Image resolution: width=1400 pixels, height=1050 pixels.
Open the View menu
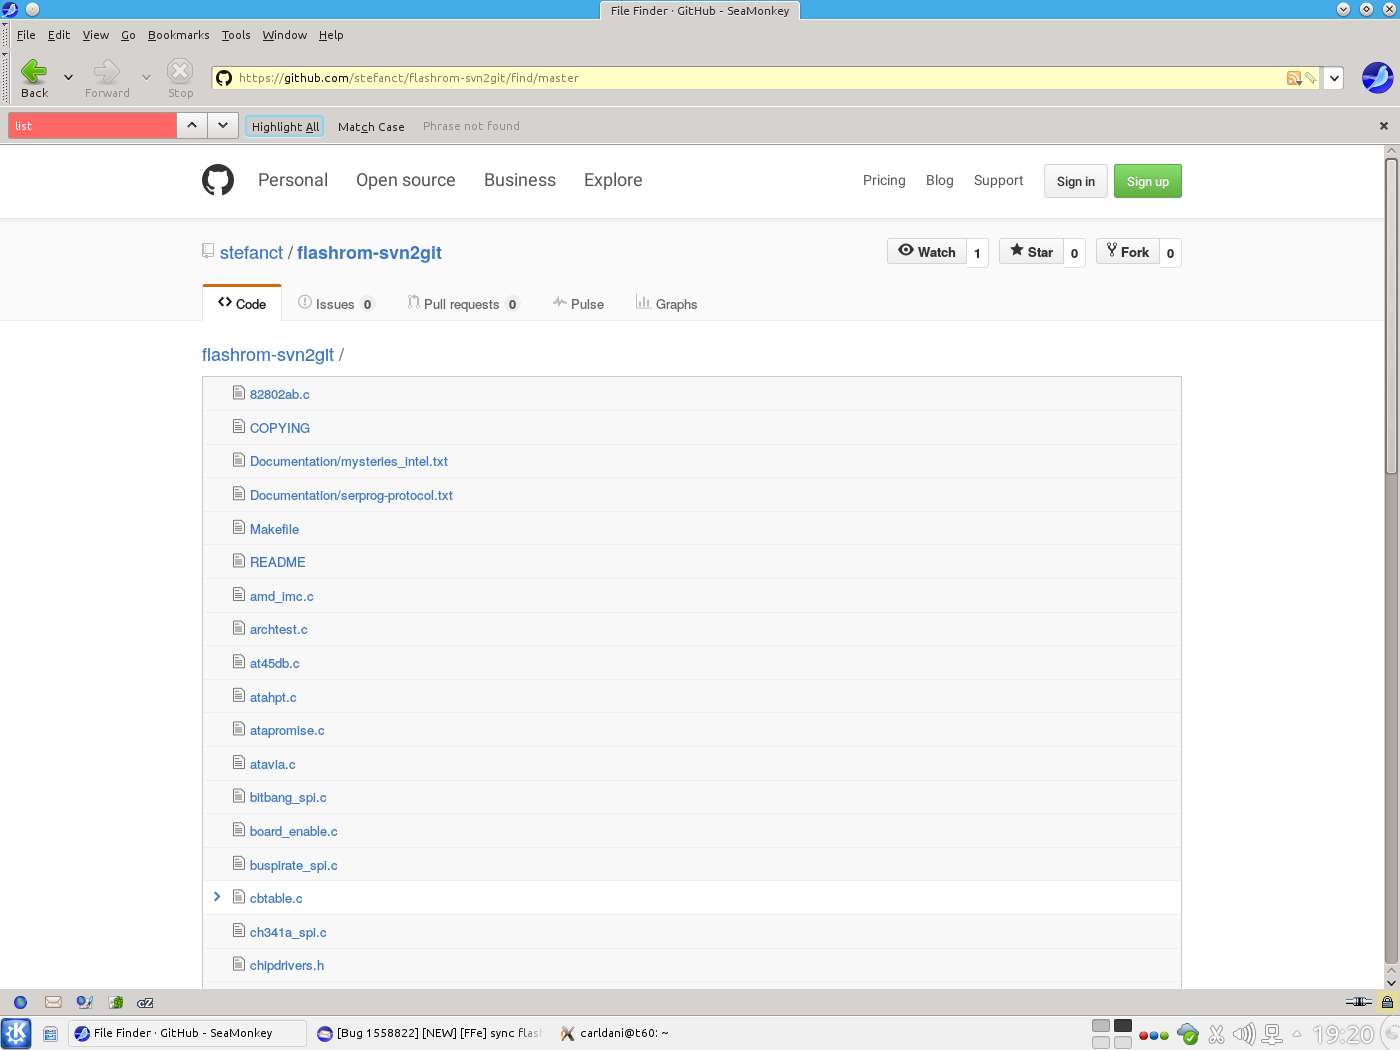click(x=95, y=35)
